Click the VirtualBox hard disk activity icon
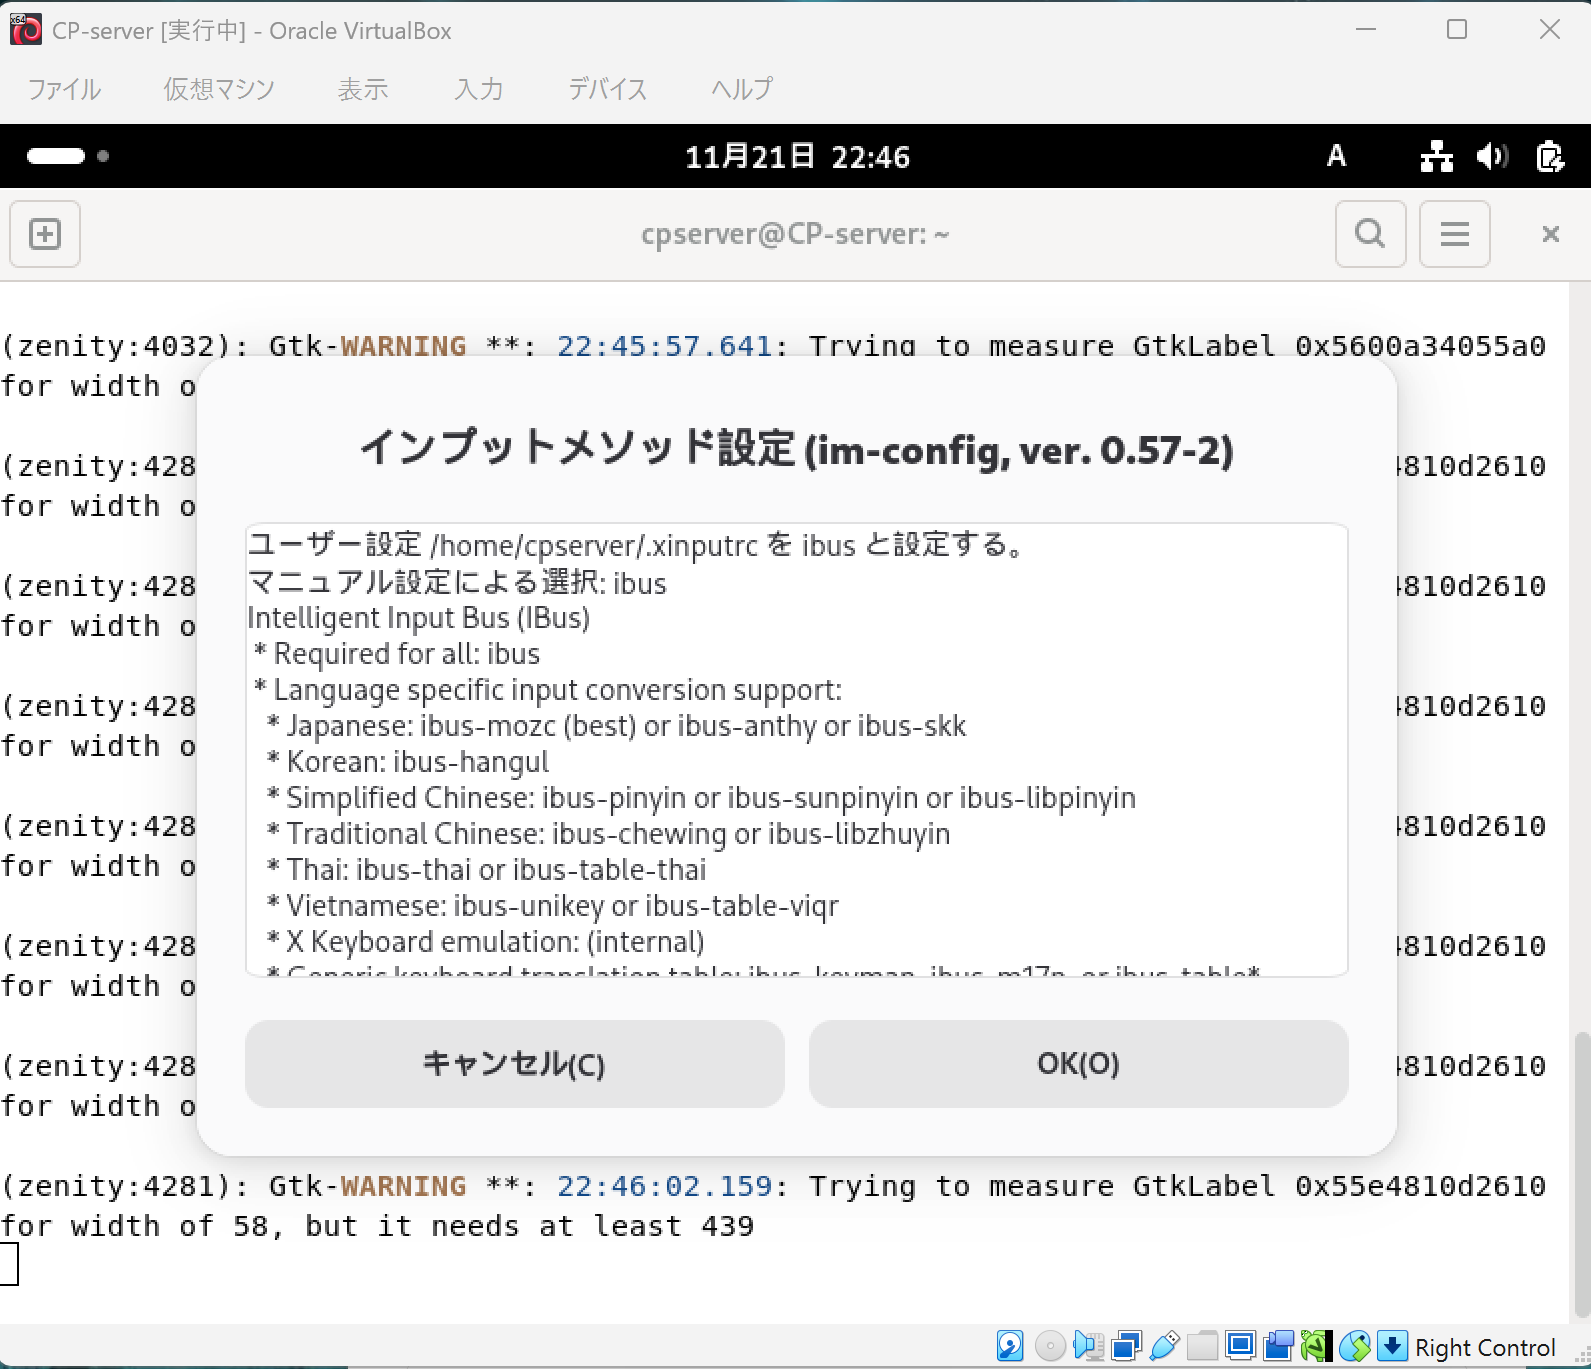The image size is (1591, 1369). (1010, 1346)
